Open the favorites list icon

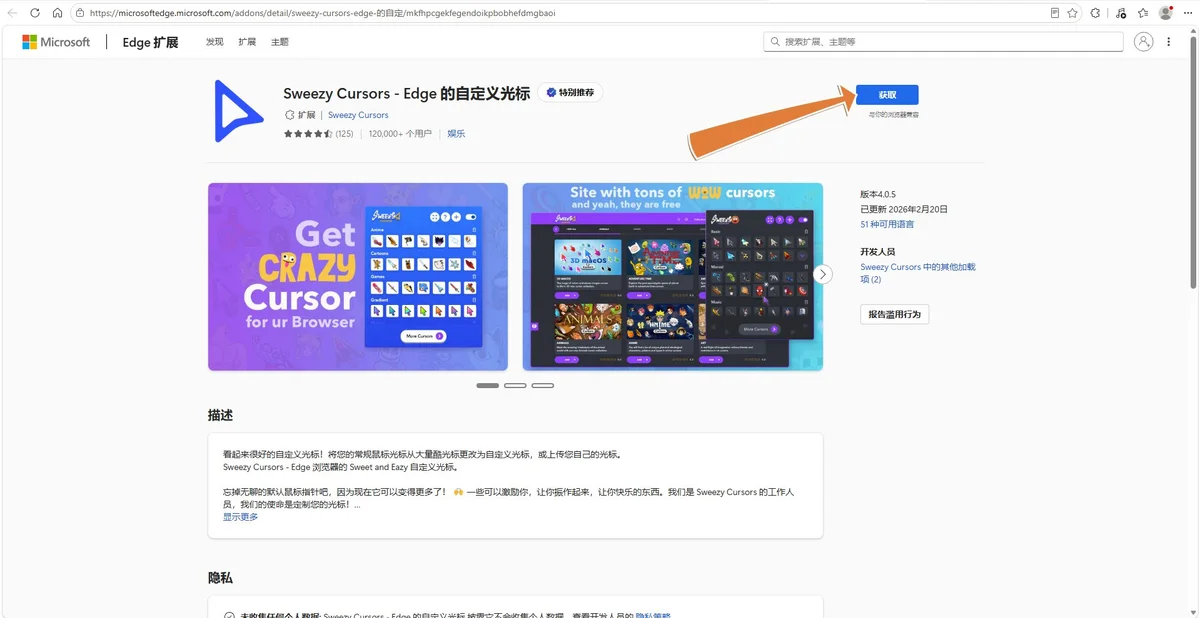click(1142, 13)
